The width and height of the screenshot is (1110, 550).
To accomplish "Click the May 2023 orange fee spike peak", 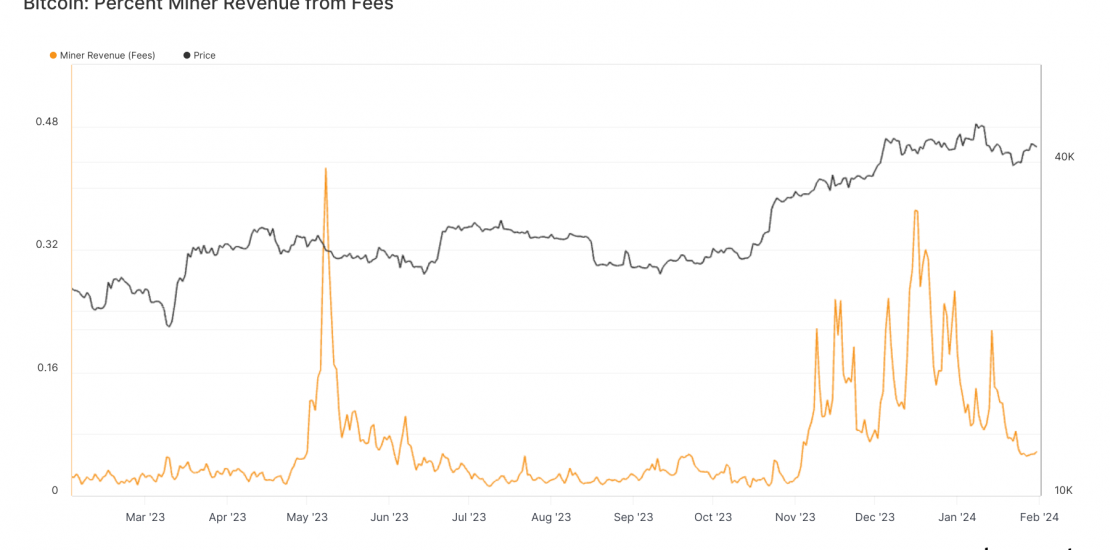I will tap(325, 169).
